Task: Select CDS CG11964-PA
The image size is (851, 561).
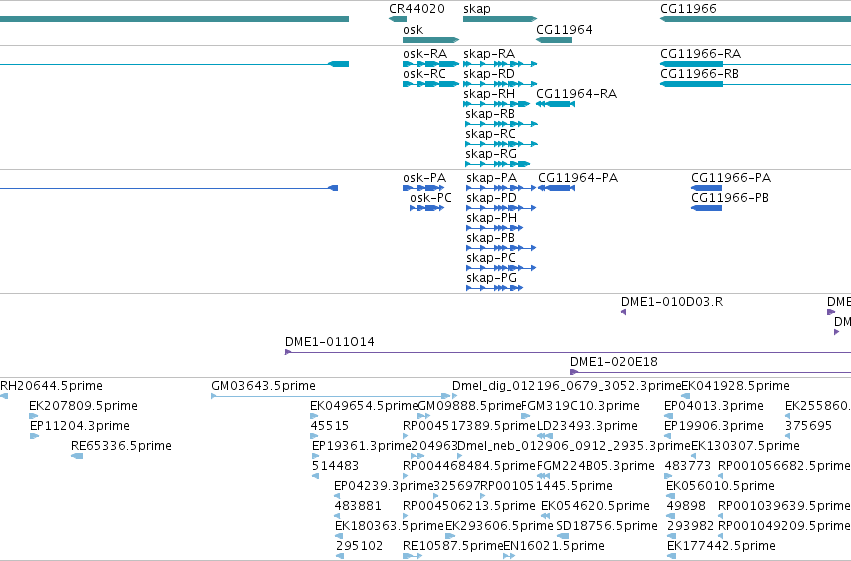Action: [x=556, y=188]
